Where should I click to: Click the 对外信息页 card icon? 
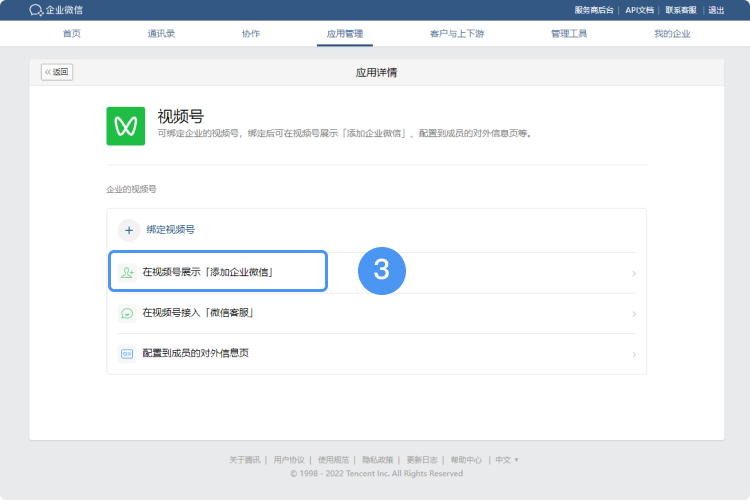[127, 353]
